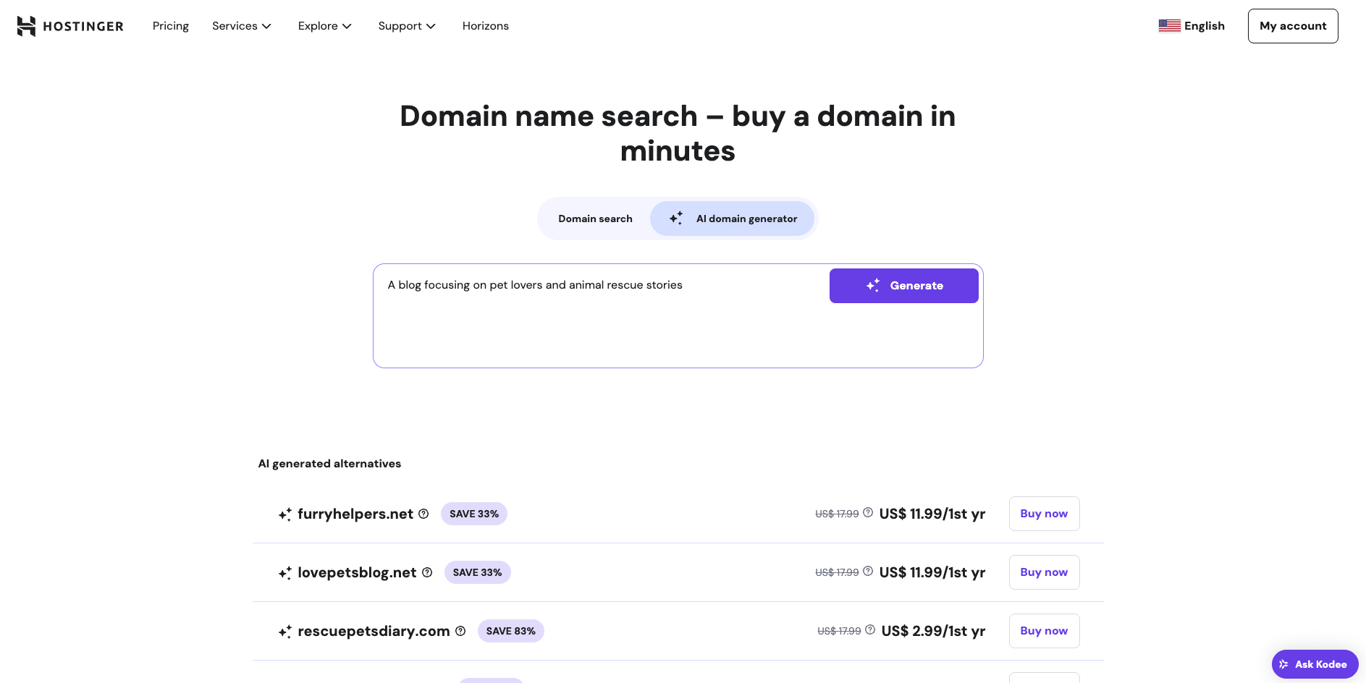Click the Generate button
1366x683 pixels.
click(903, 285)
